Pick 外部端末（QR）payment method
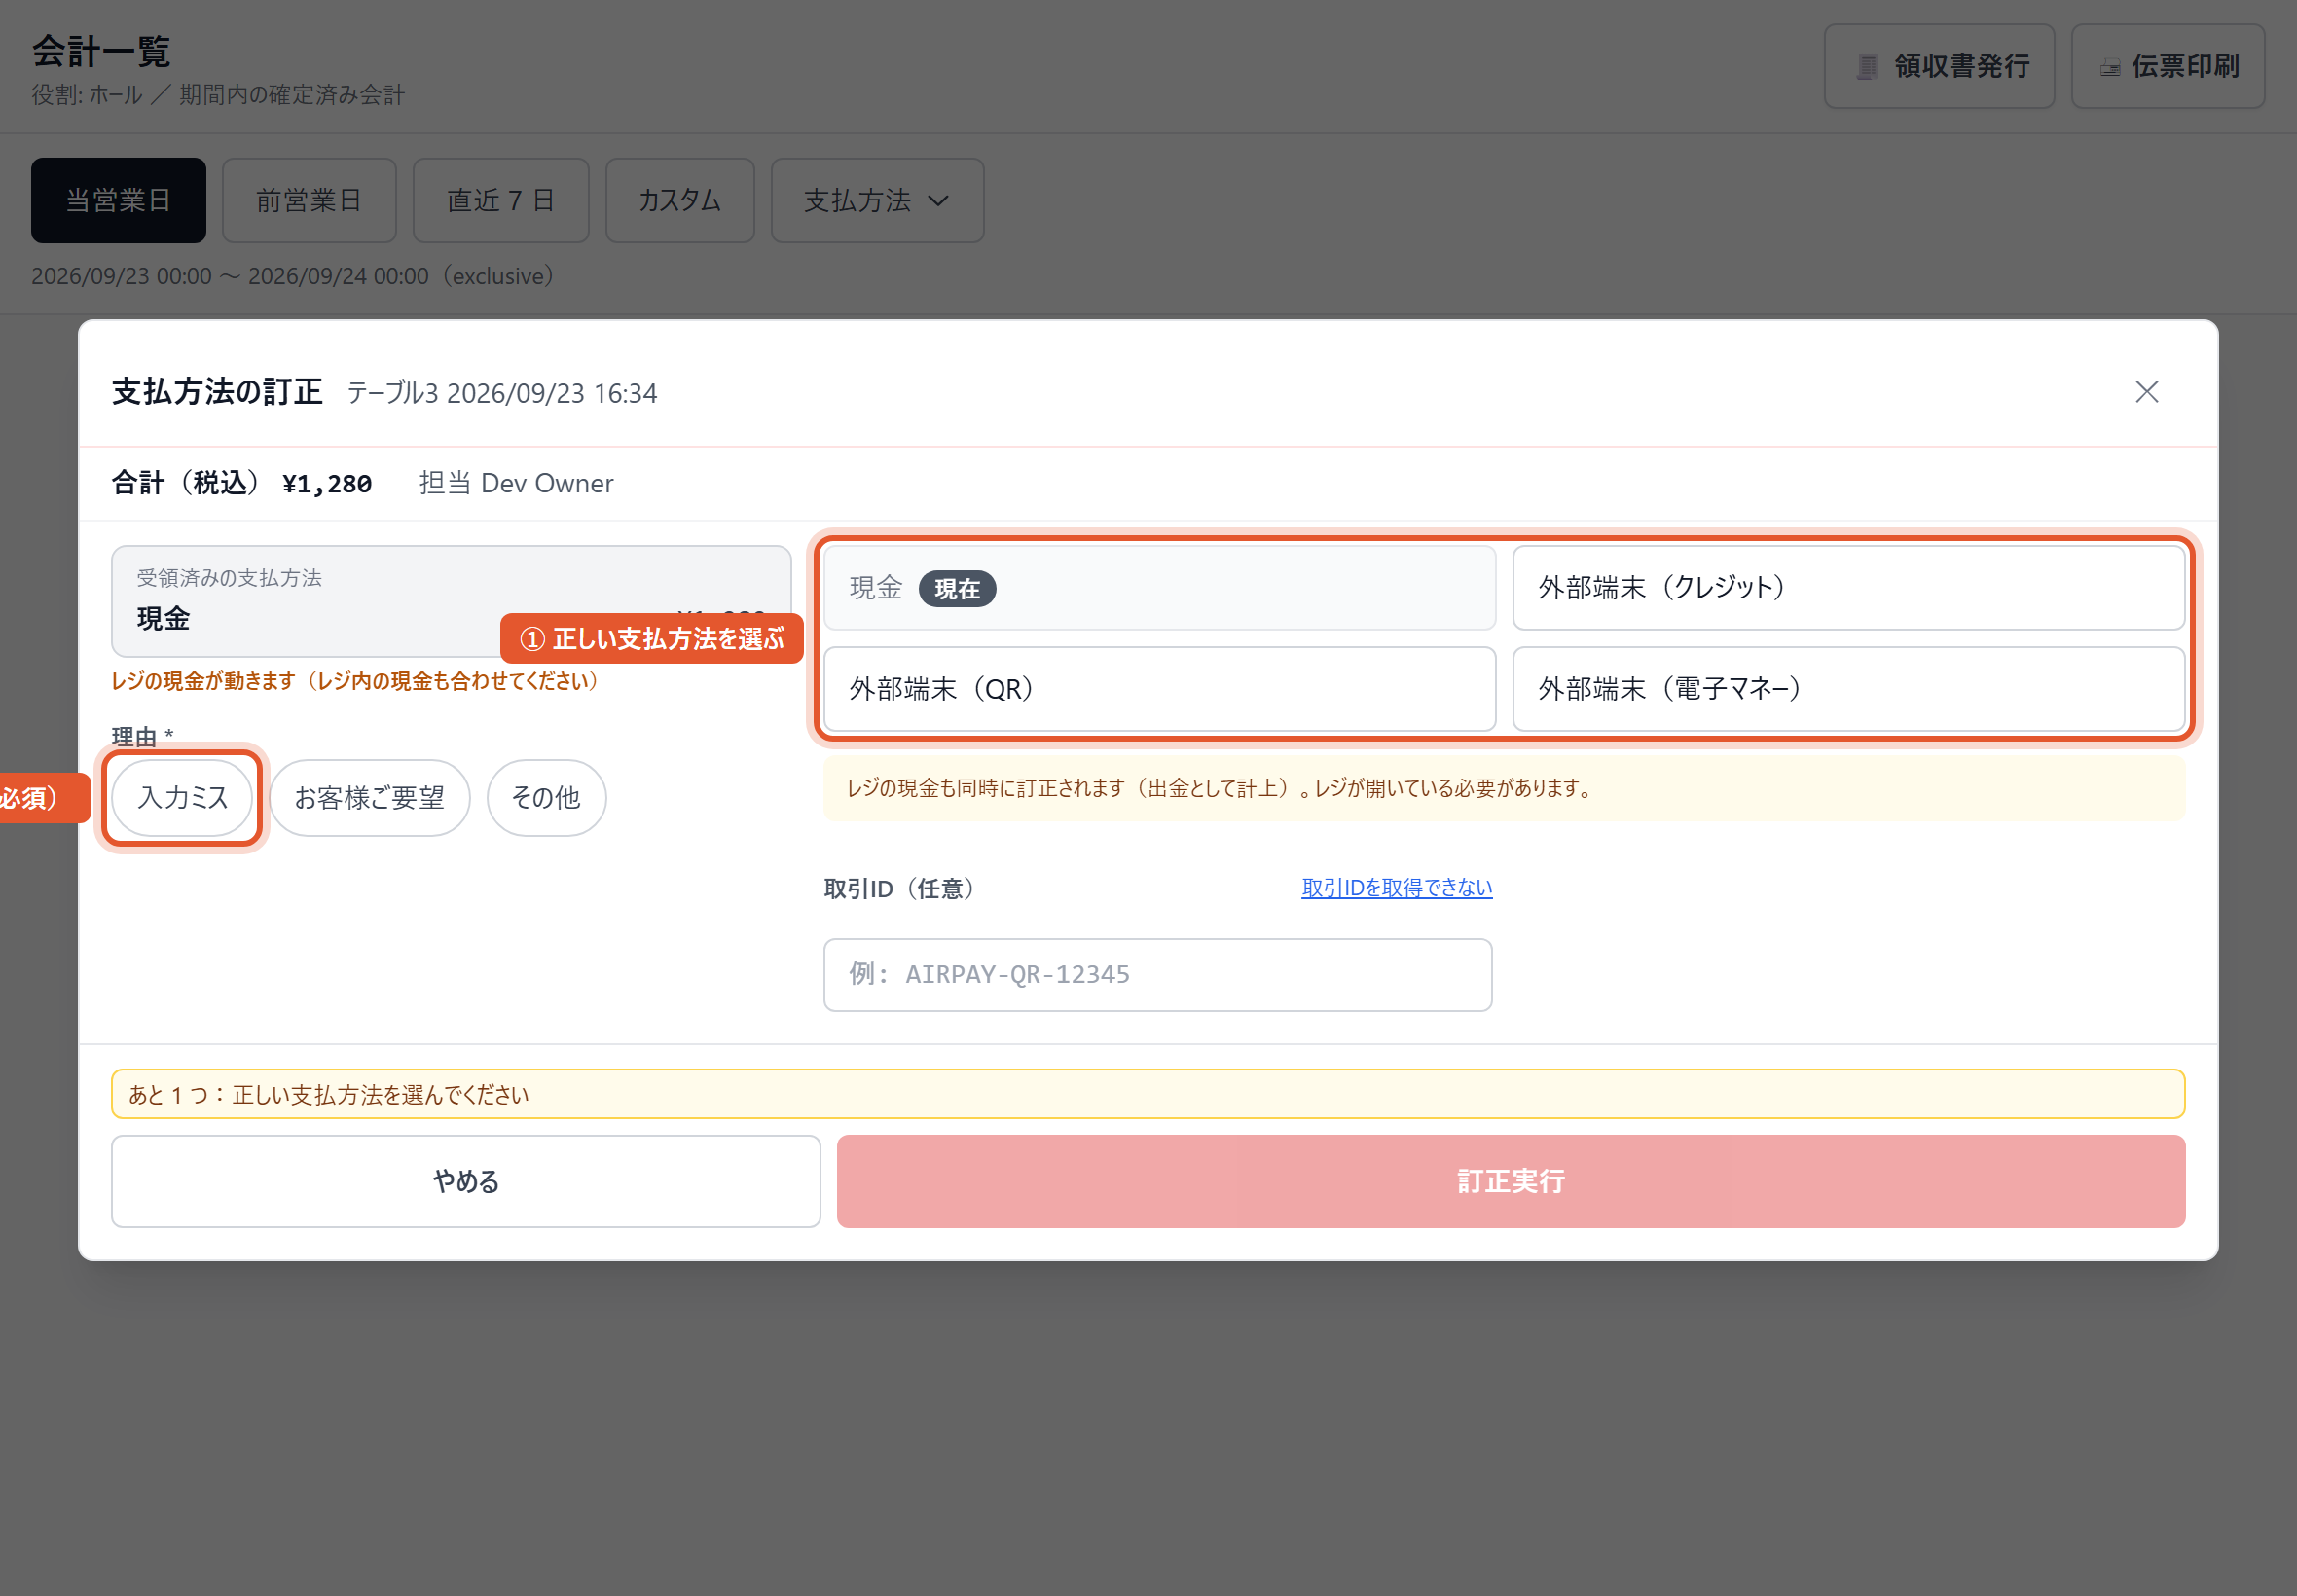This screenshot has width=2297, height=1596. point(1159,689)
